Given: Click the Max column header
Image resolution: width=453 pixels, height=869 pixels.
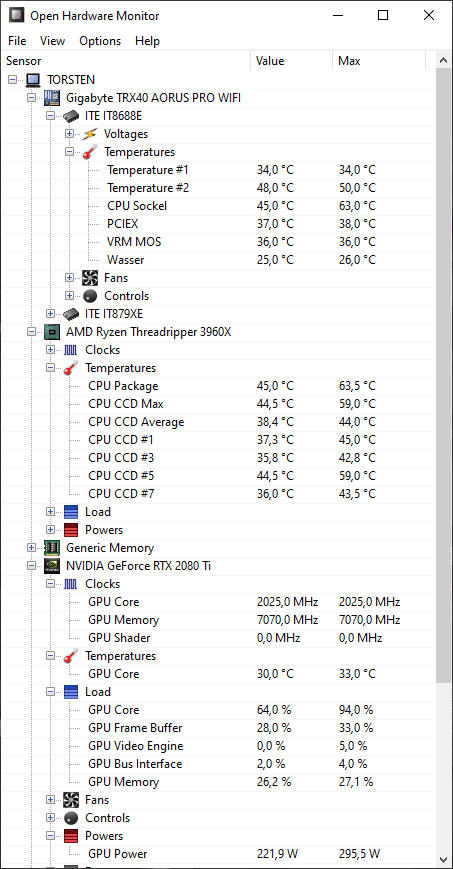Looking at the screenshot, I should click(x=380, y=61).
